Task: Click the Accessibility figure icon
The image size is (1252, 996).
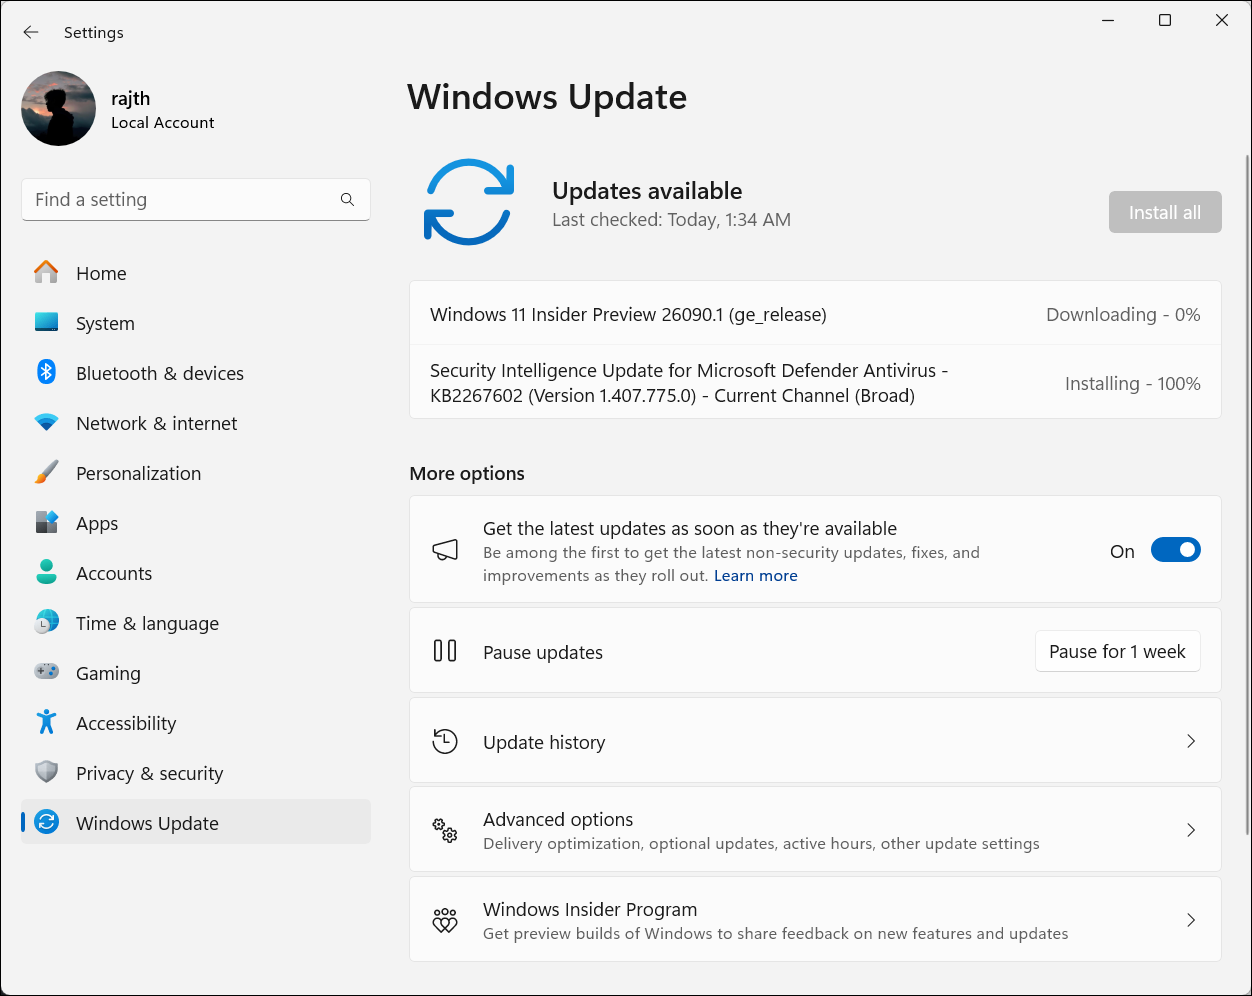Action: tap(46, 722)
